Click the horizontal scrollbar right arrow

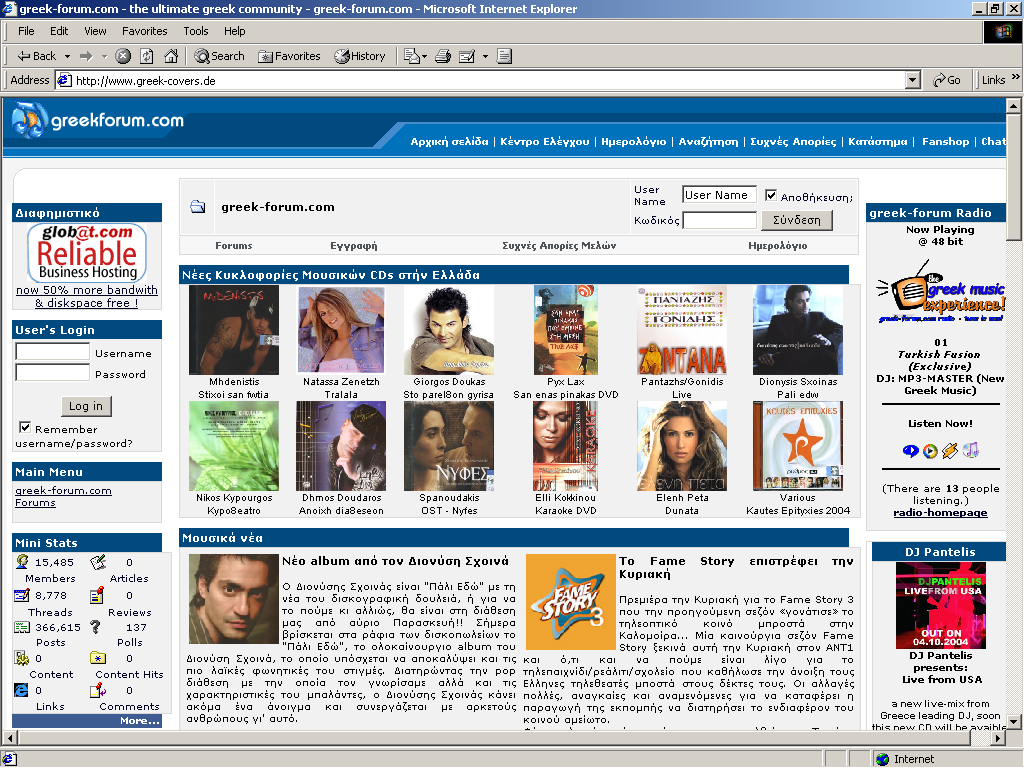(x=998, y=738)
